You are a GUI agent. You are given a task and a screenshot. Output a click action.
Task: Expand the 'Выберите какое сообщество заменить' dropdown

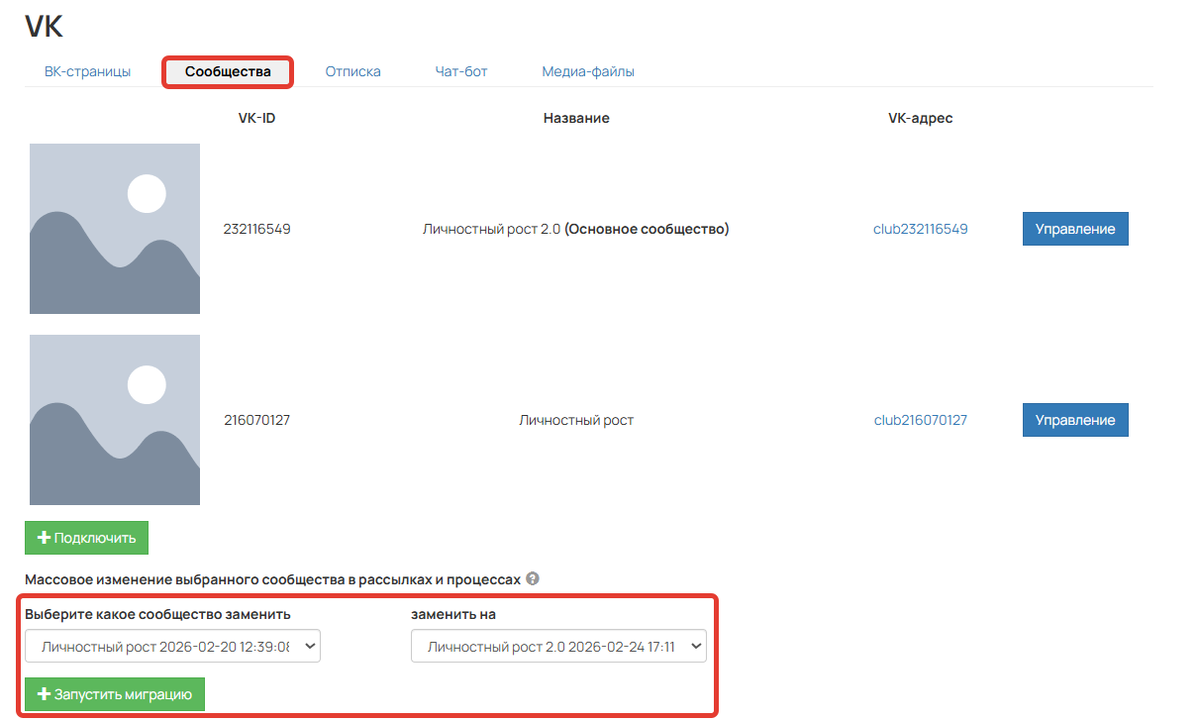click(x=173, y=647)
